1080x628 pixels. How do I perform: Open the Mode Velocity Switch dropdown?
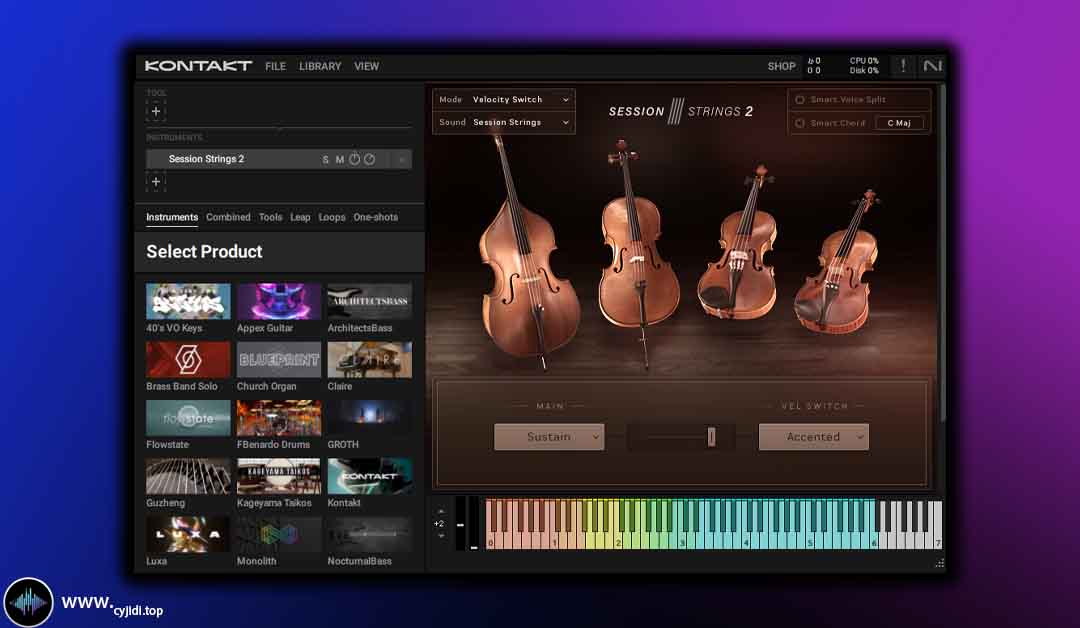(x=503, y=100)
